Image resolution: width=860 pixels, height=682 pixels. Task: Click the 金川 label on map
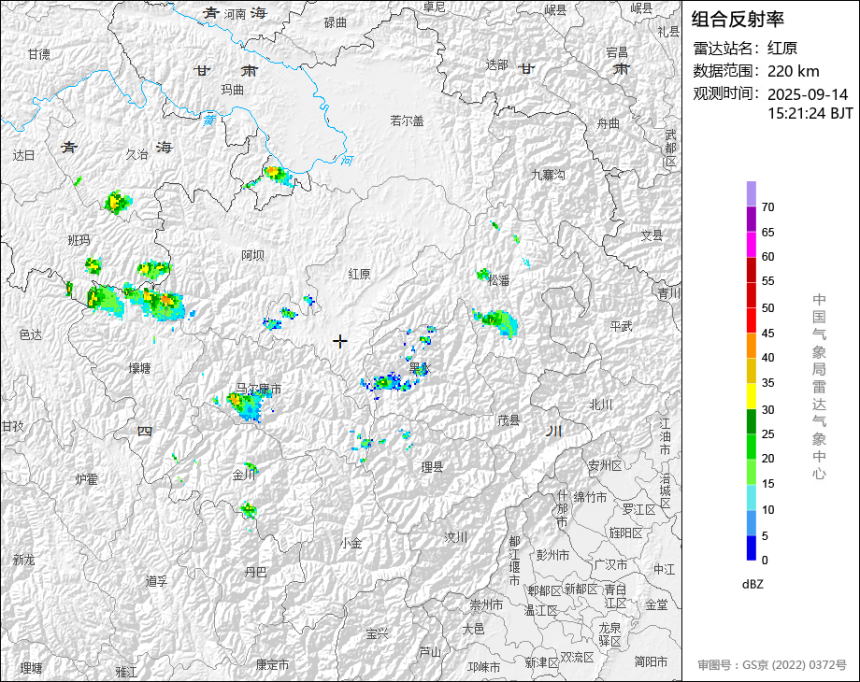[244, 475]
